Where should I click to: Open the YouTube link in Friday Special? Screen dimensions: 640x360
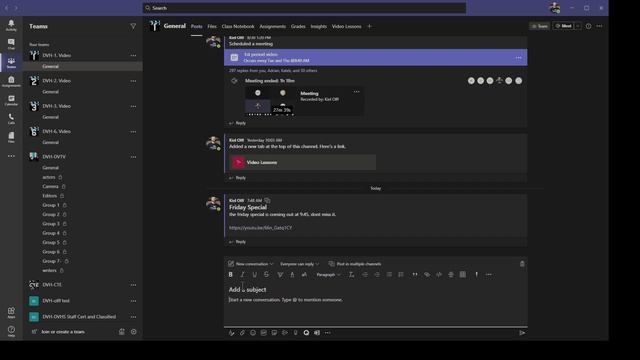[x=260, y=228]
